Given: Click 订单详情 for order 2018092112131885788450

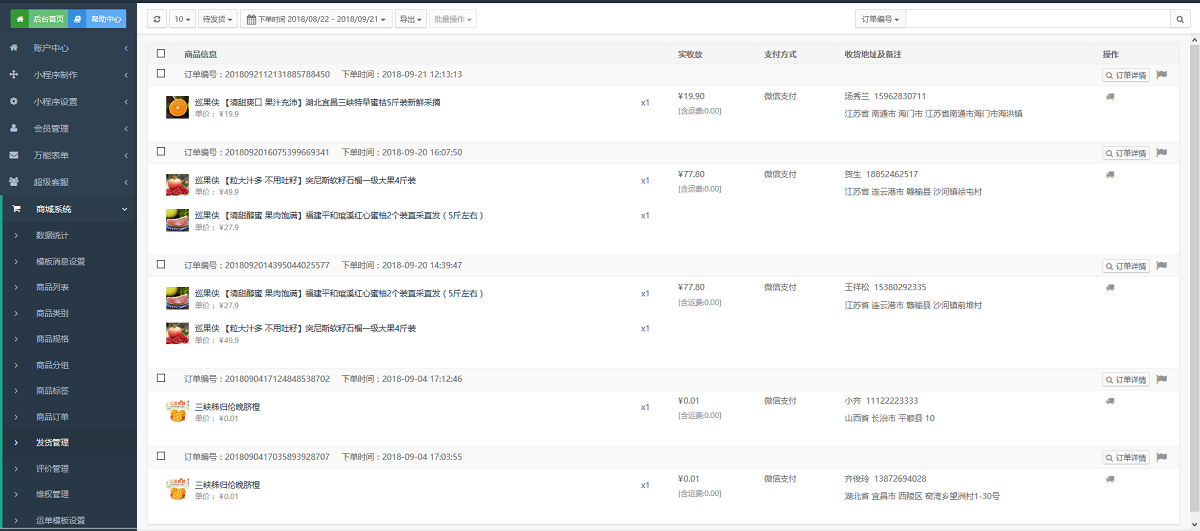Looking at the screenshot, I should tap(1126, 75).
